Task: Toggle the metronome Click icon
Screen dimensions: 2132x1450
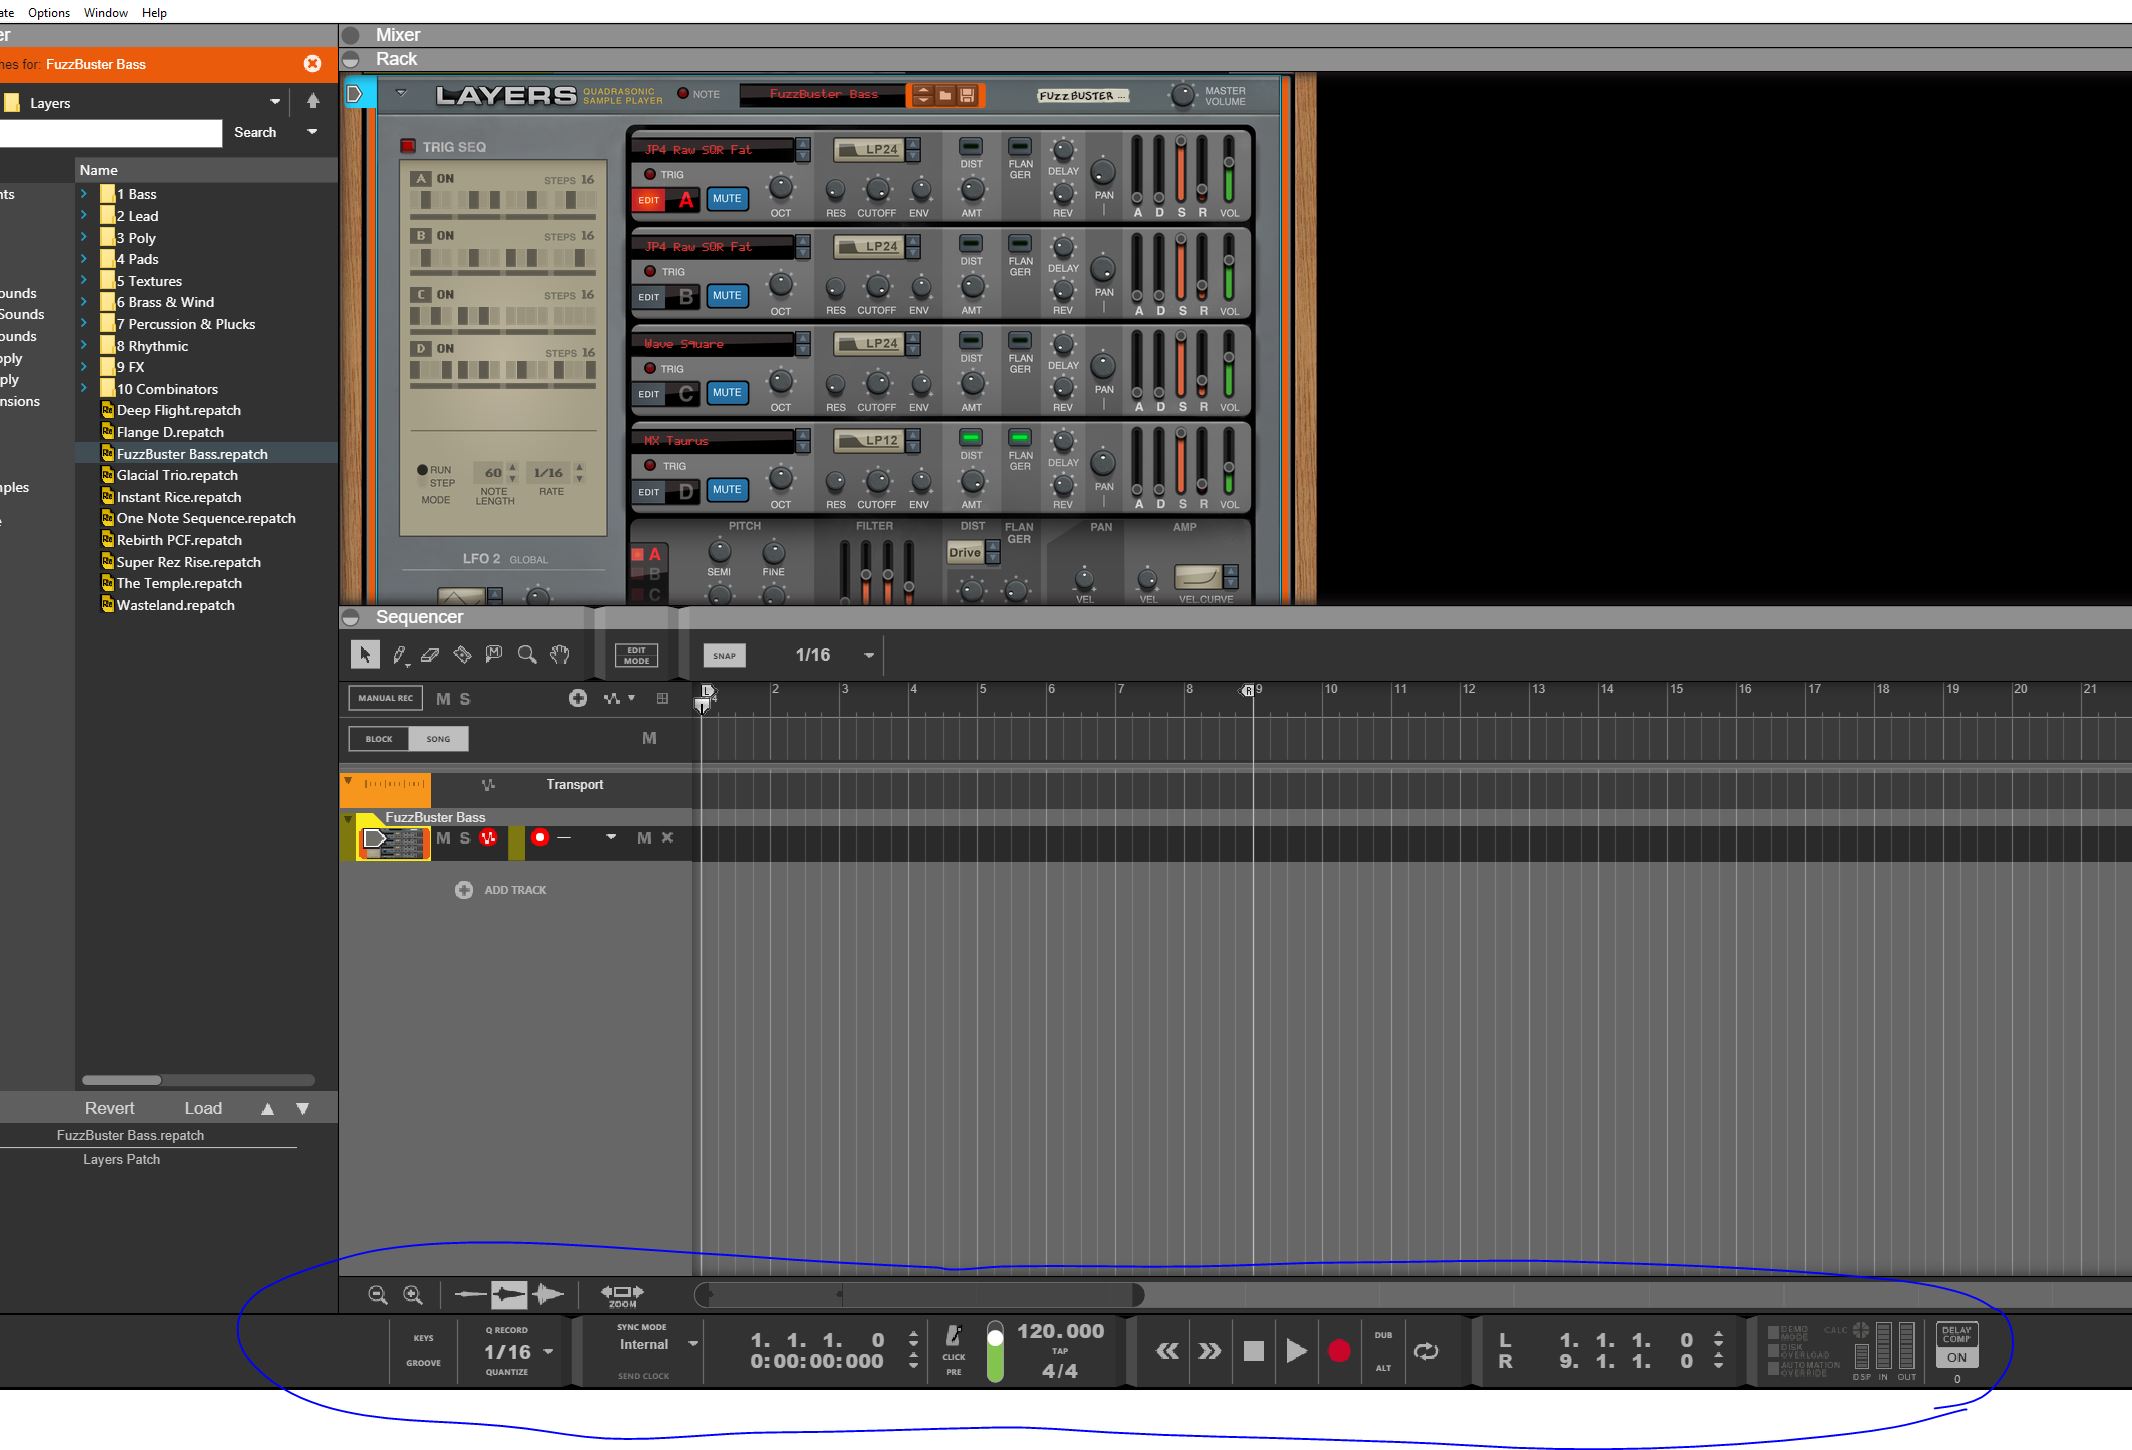Action: pos(954,1336)
